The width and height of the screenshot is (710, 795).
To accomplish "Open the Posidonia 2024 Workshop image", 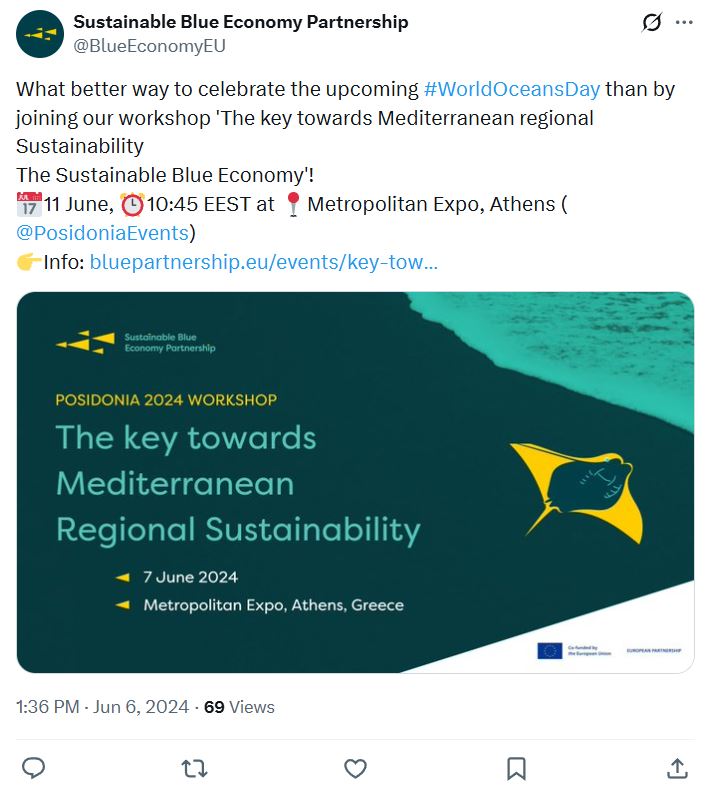I will click(355, 482).
